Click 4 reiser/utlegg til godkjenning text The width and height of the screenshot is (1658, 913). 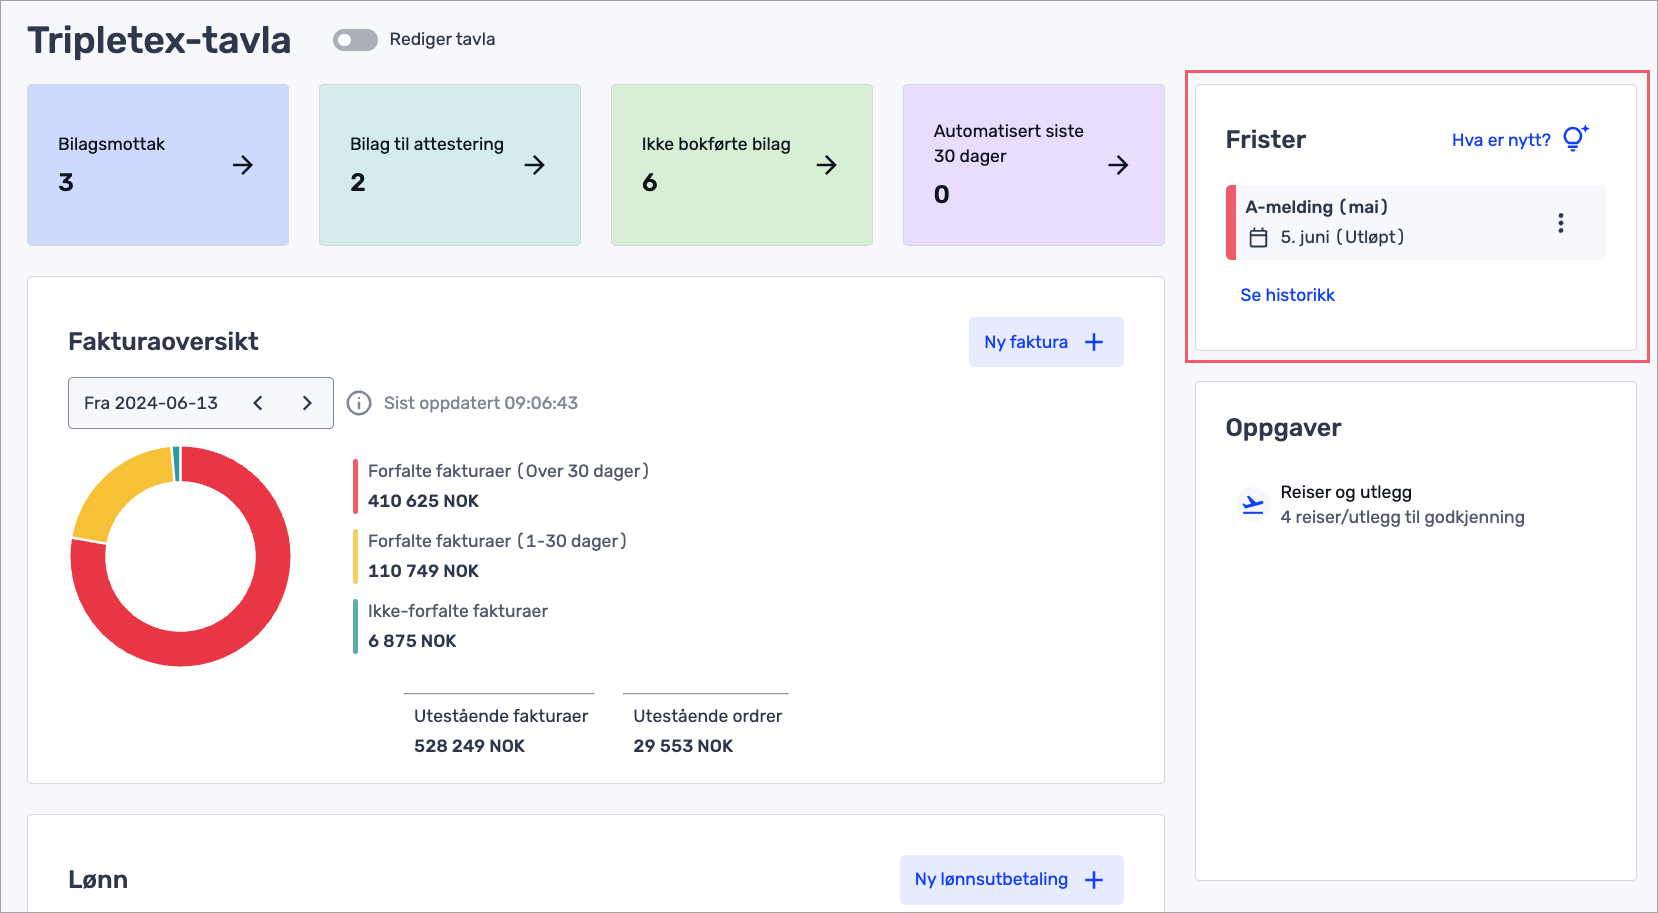(1402, 517)
